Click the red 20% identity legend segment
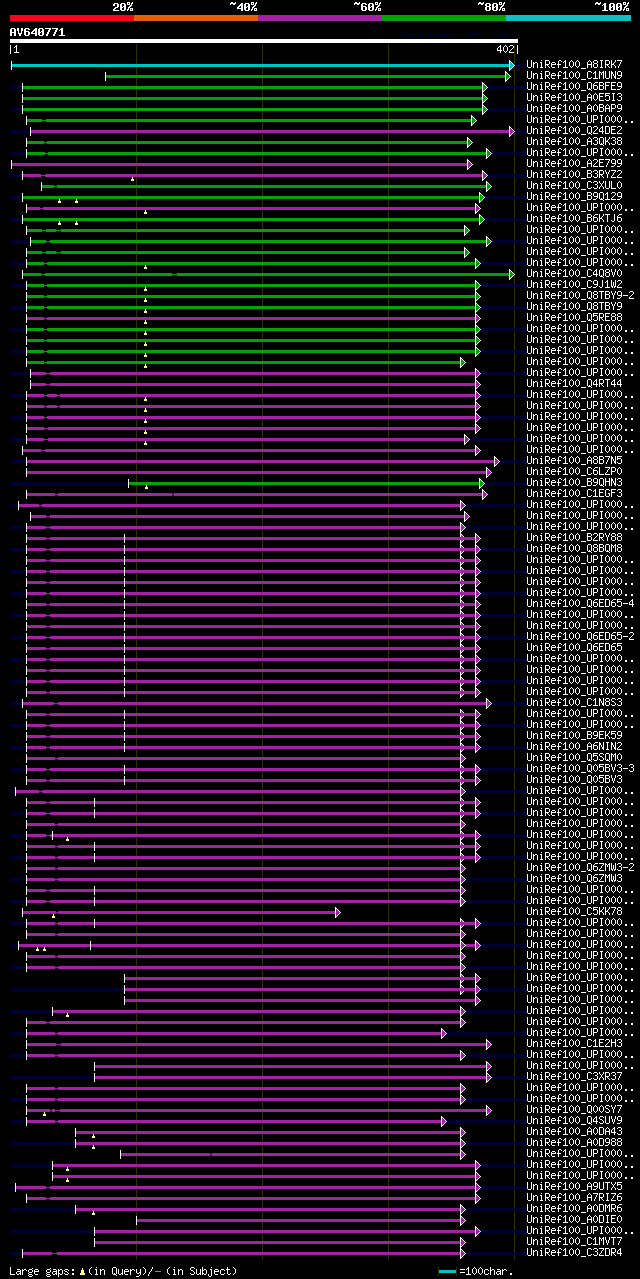640x1279 pixels. click(x=71, y=17)
